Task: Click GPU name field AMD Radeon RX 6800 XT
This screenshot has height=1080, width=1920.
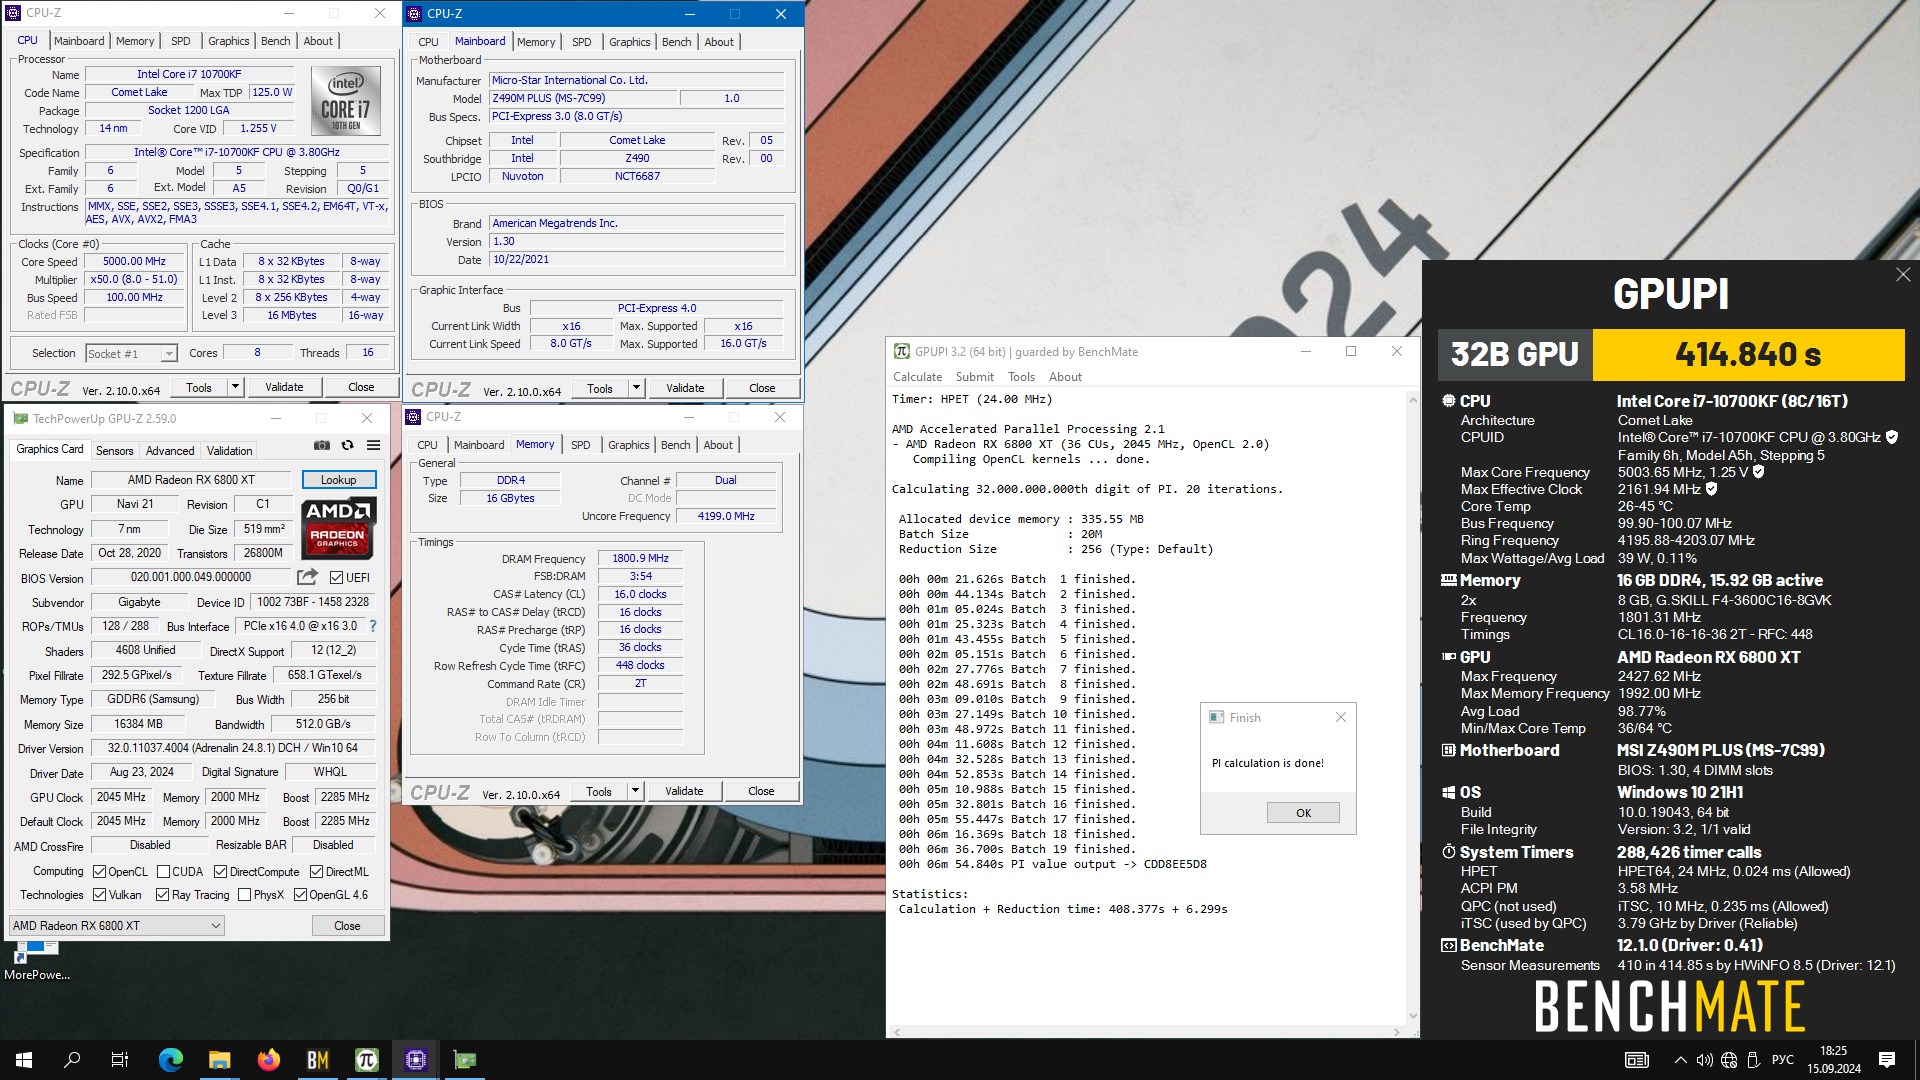Action: 191,480
